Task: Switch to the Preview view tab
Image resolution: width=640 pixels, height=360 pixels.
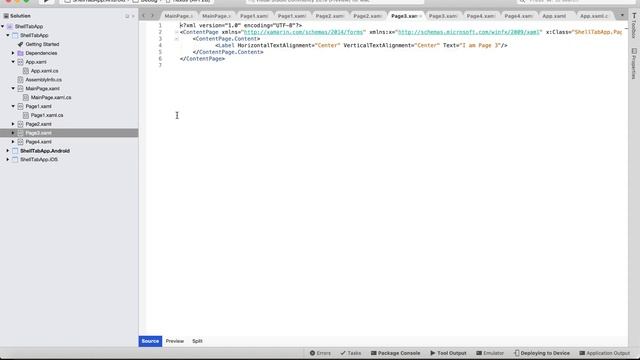Action: 175,341
